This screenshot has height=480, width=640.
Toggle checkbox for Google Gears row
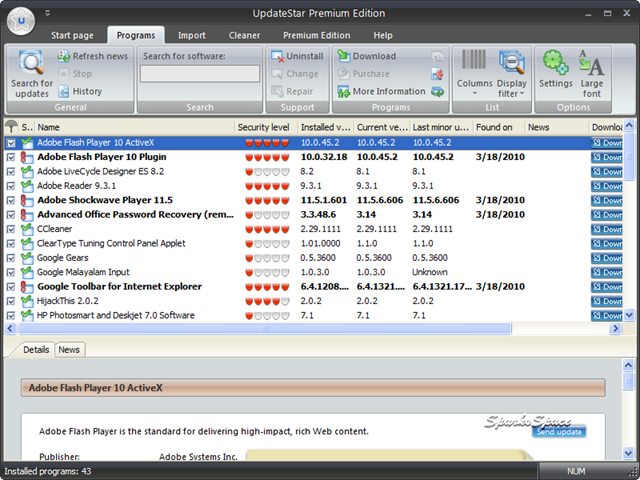pos(11,258)
